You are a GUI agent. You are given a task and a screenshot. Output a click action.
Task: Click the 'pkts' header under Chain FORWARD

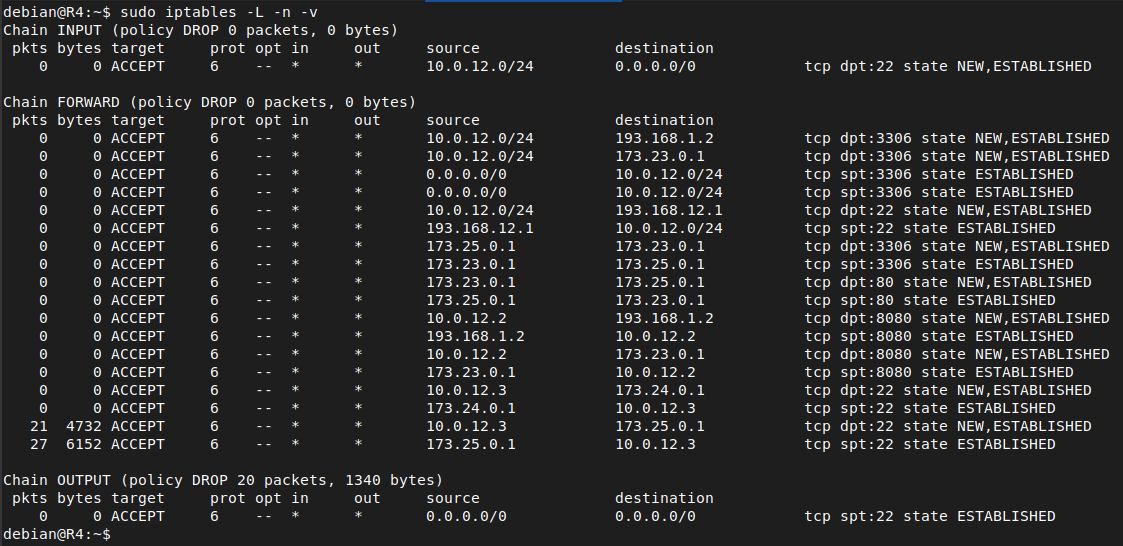click(x=30, y=120)
